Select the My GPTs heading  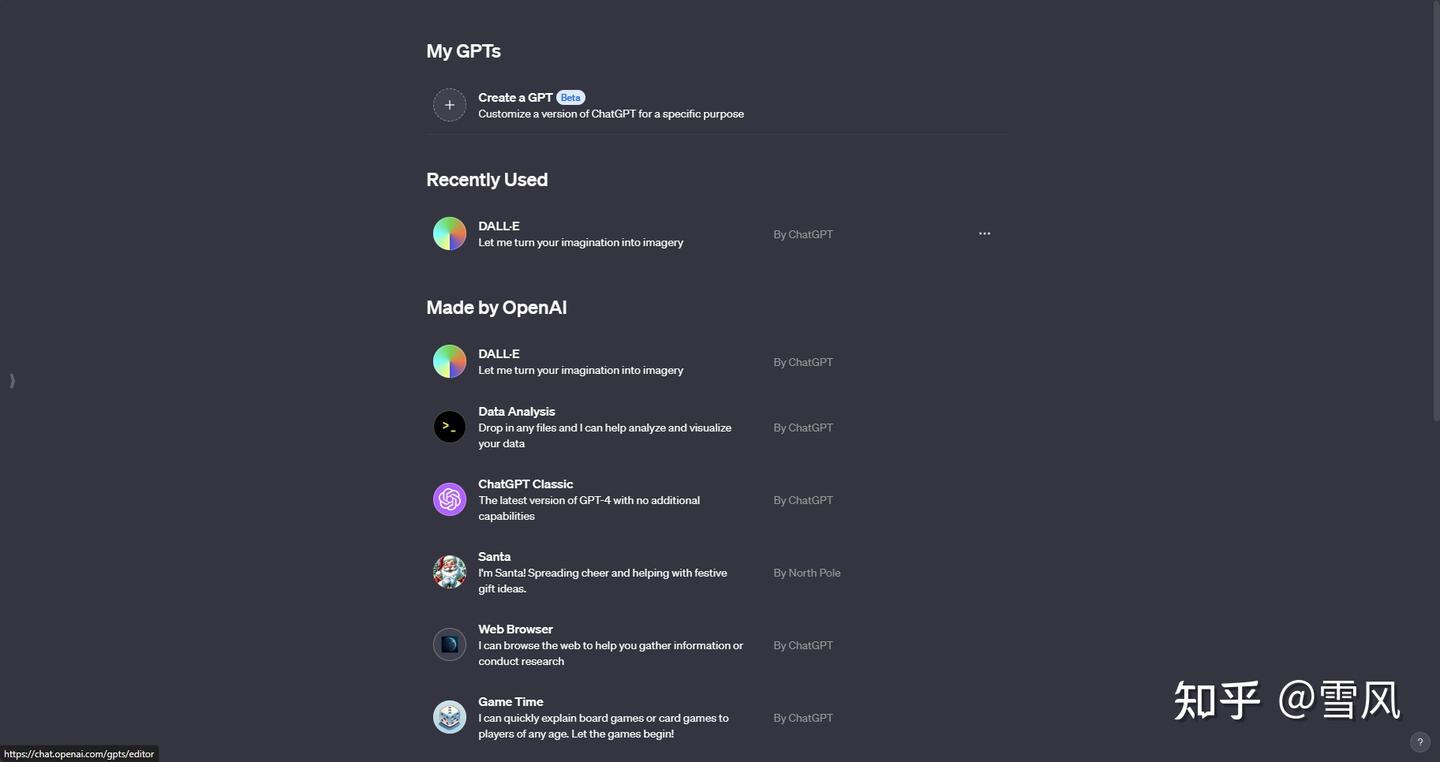[462, 50]
